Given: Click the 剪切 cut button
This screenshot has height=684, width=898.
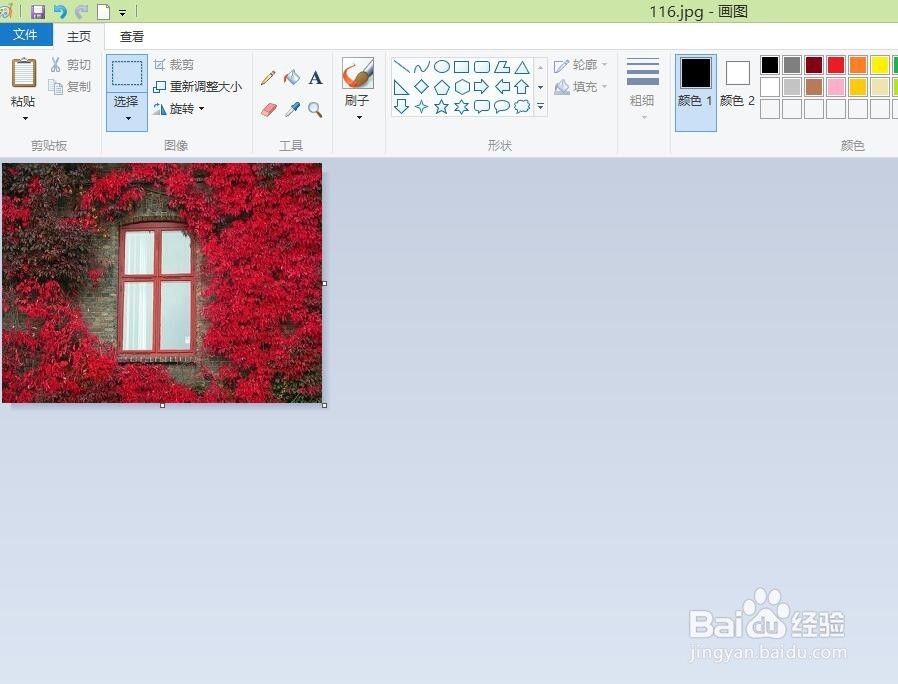Looking at the screenshot, I should pyautogui.click(x=70, y=65).
